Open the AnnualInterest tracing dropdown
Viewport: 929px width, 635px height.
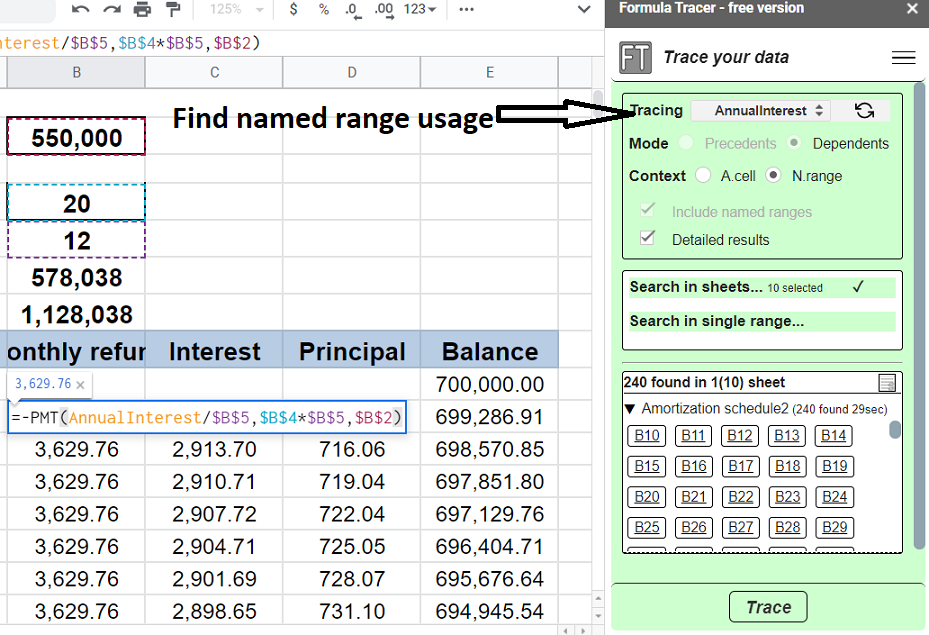[761, 111]
